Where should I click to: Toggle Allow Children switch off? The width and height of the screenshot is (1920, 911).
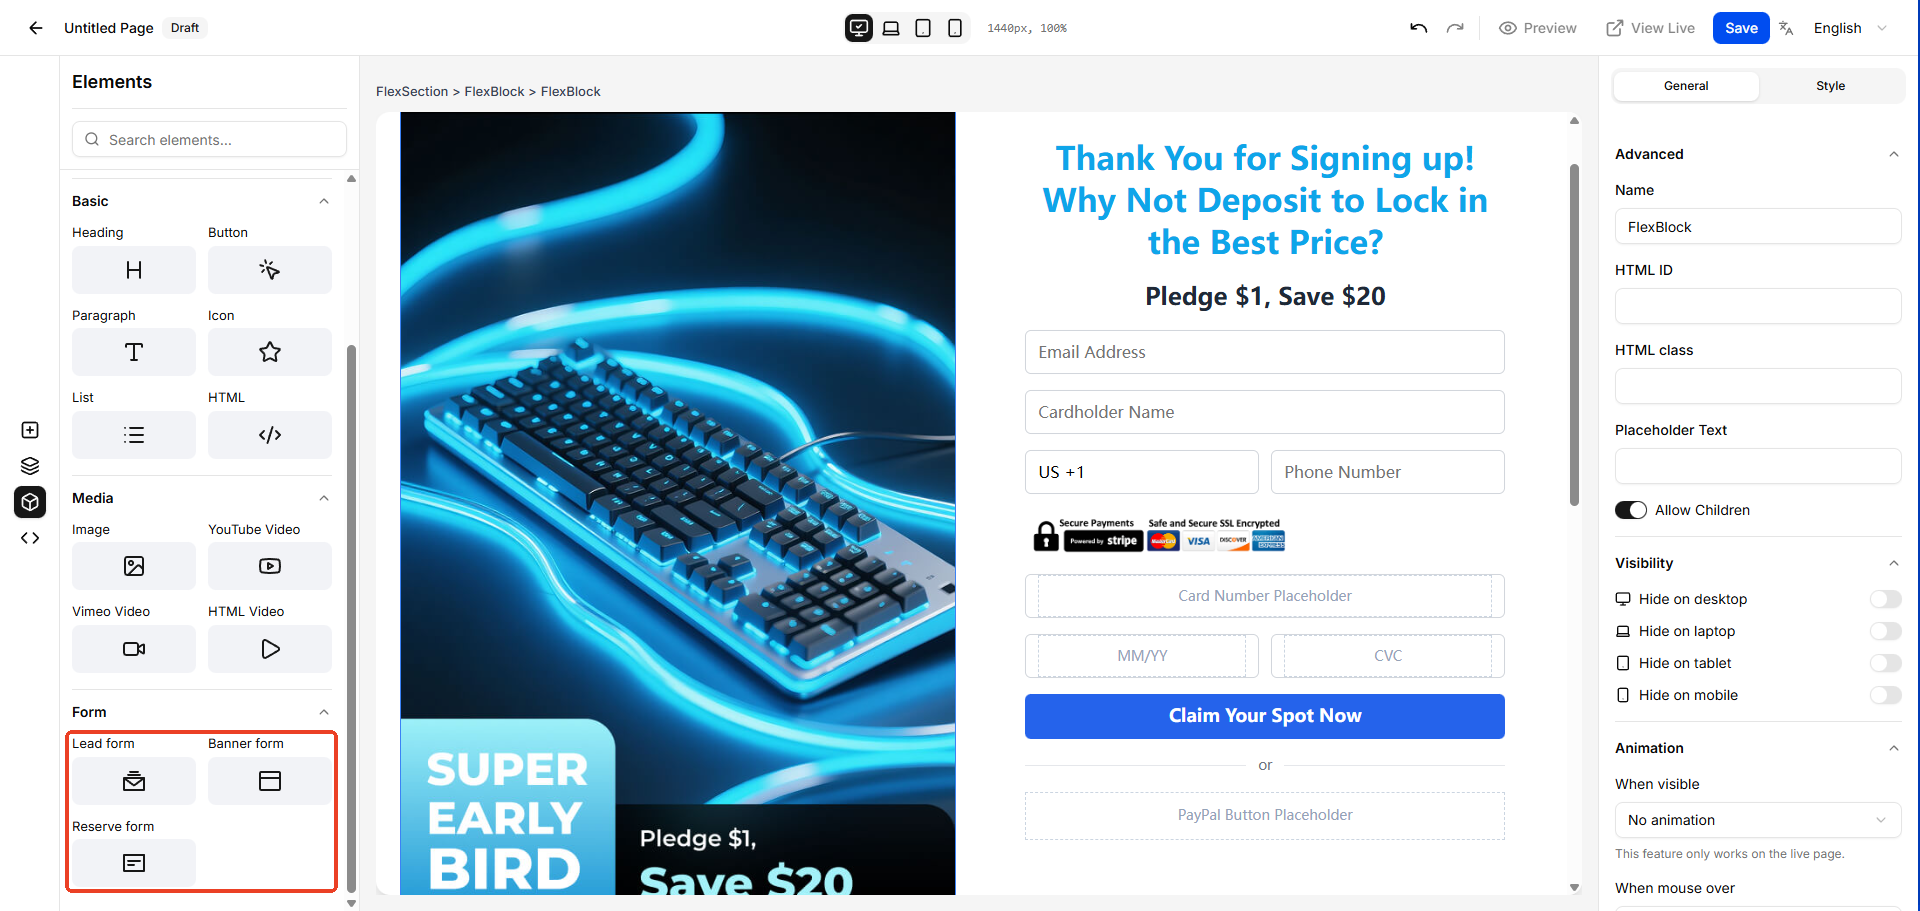click(x=1631, y=510)
